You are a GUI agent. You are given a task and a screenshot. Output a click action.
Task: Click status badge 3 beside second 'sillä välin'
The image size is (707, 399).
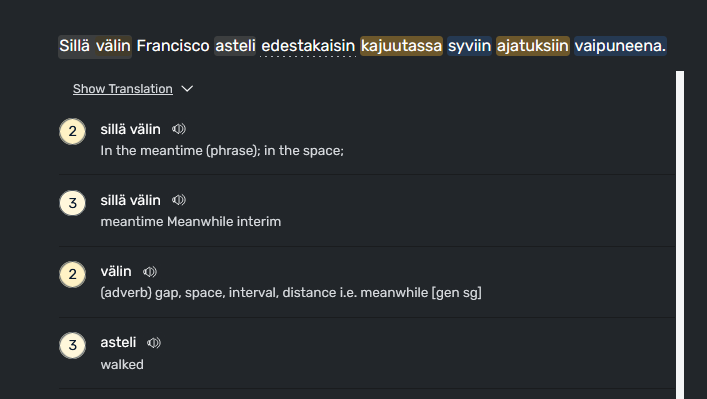pos(73,203)
